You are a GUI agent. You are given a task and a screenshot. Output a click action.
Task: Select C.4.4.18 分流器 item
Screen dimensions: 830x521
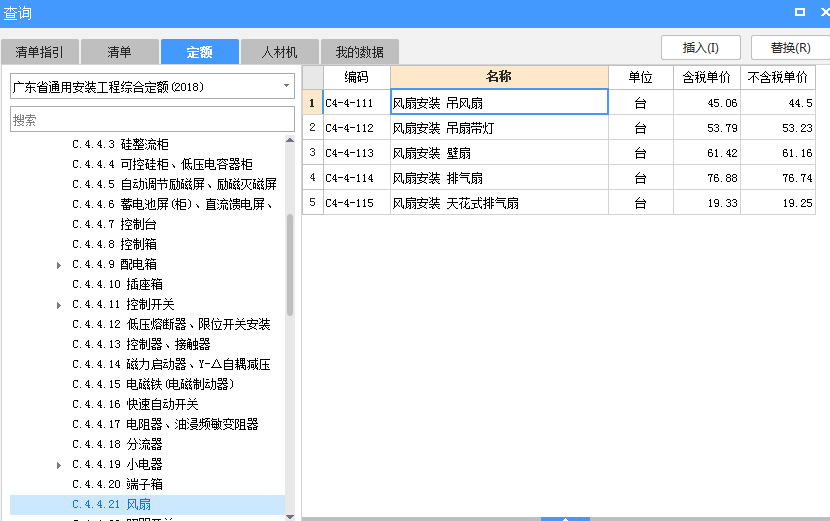point(117,444)
